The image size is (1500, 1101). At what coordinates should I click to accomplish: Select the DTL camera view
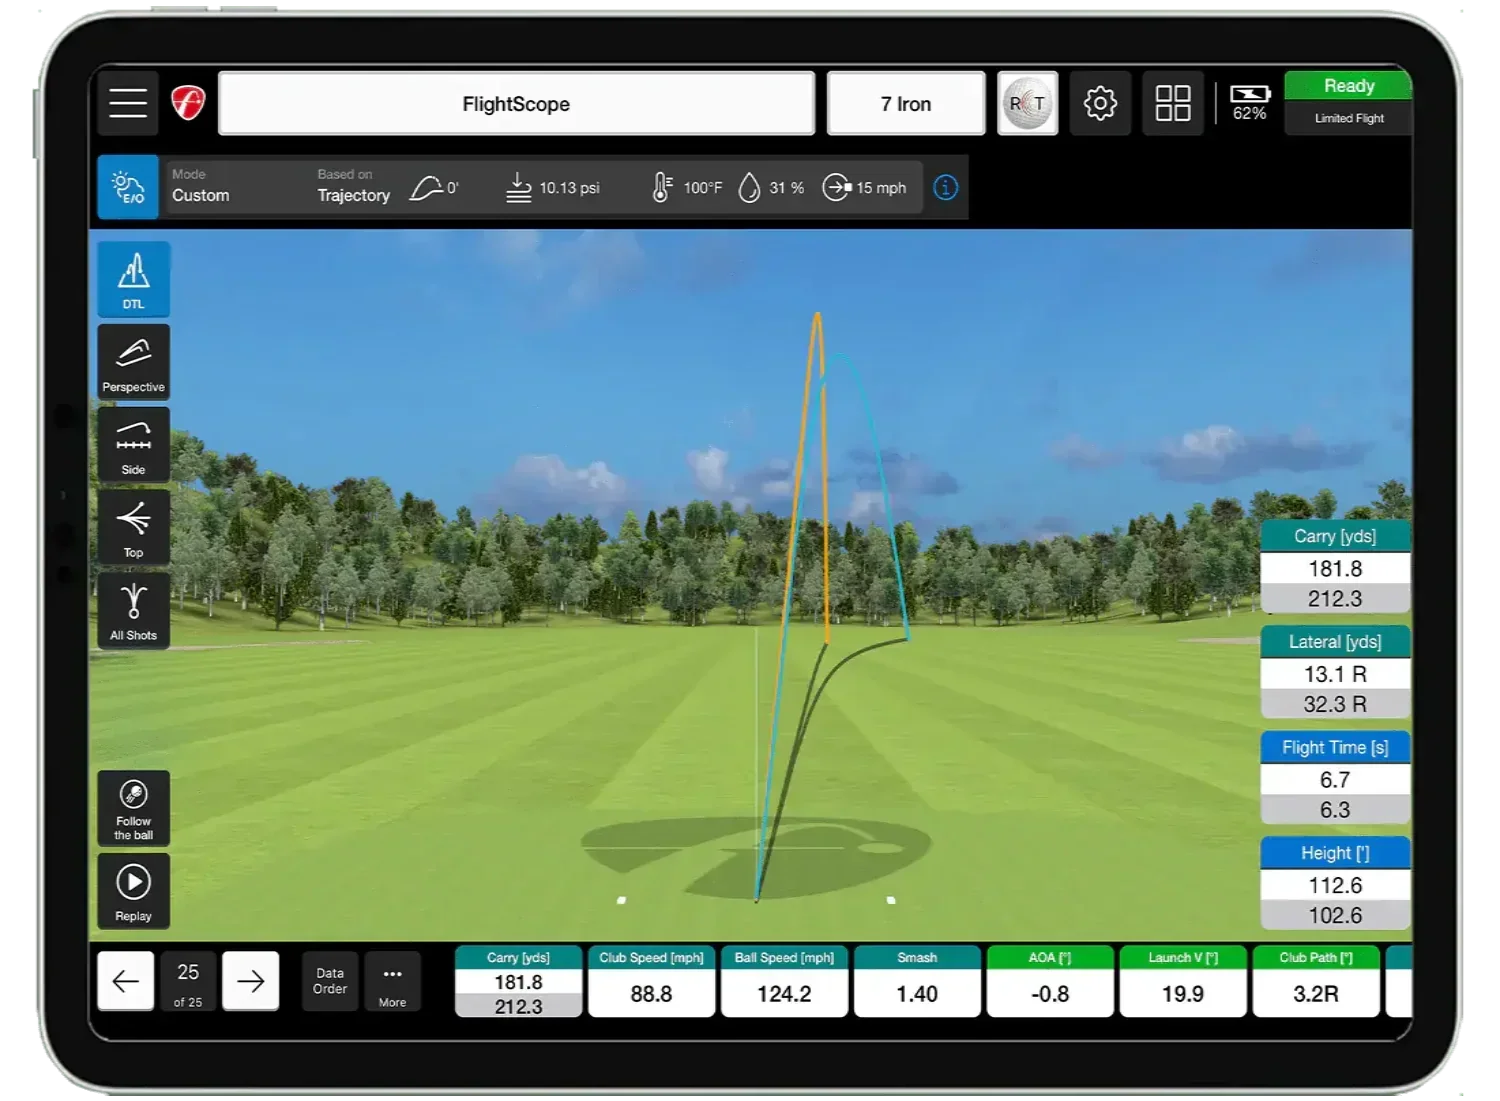pos(133,279)
